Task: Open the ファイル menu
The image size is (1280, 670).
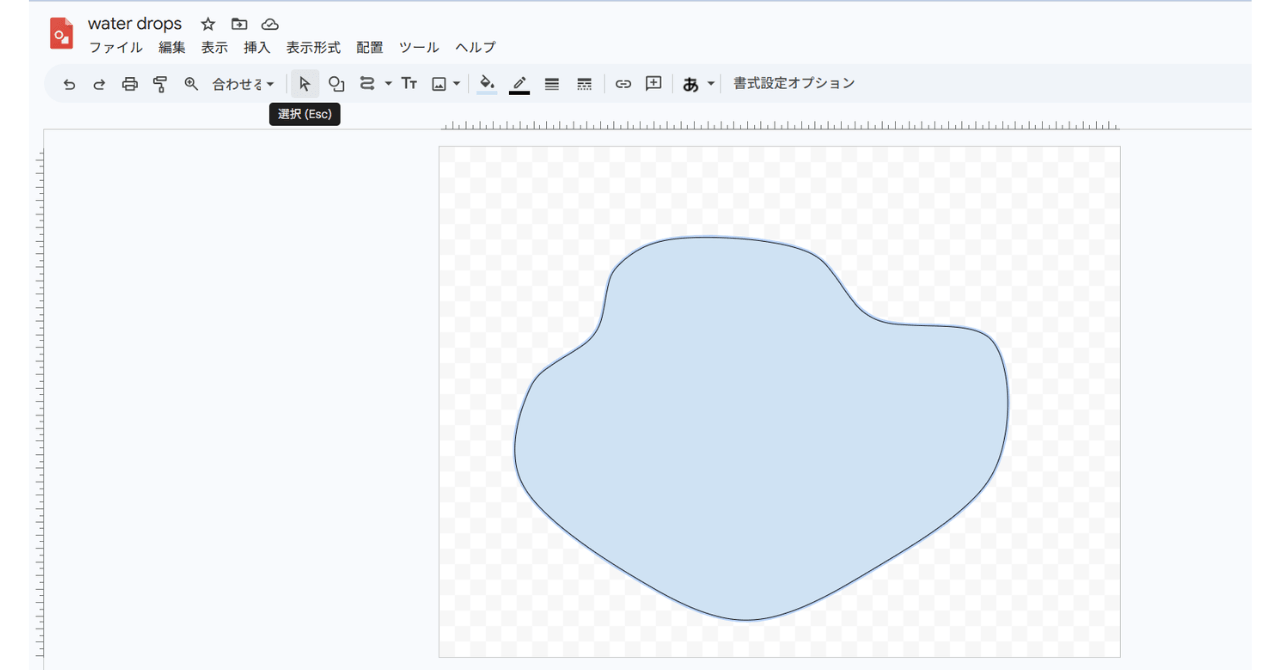Action: [116, 47]
